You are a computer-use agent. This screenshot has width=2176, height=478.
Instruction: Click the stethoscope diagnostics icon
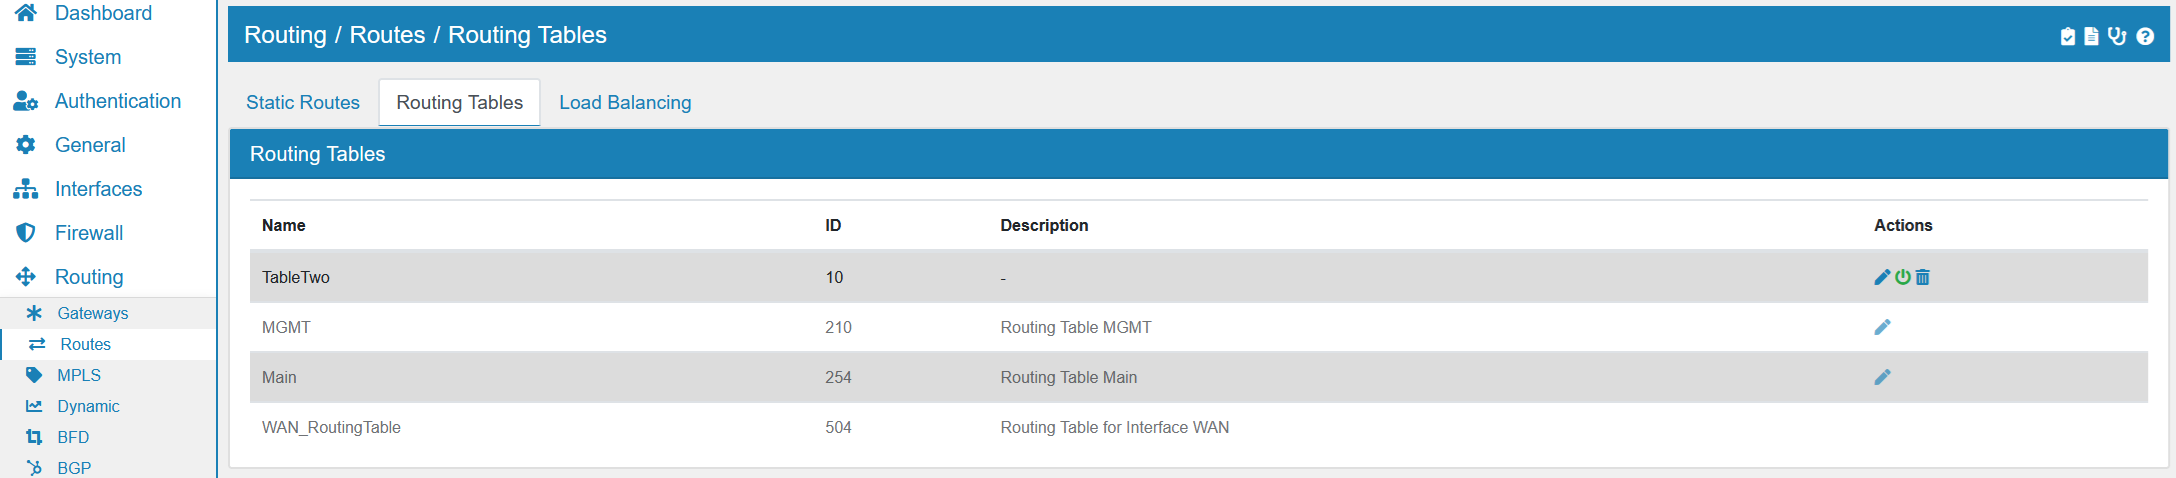pyautogui.click(x=2117, y=36)
